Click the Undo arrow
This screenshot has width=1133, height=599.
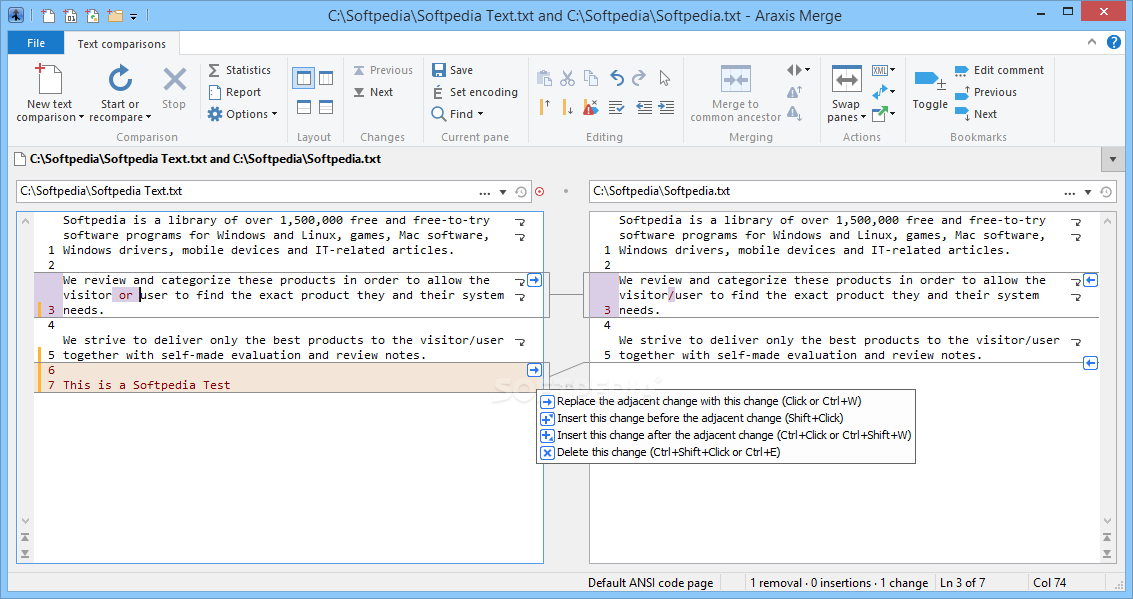point(616,78)
